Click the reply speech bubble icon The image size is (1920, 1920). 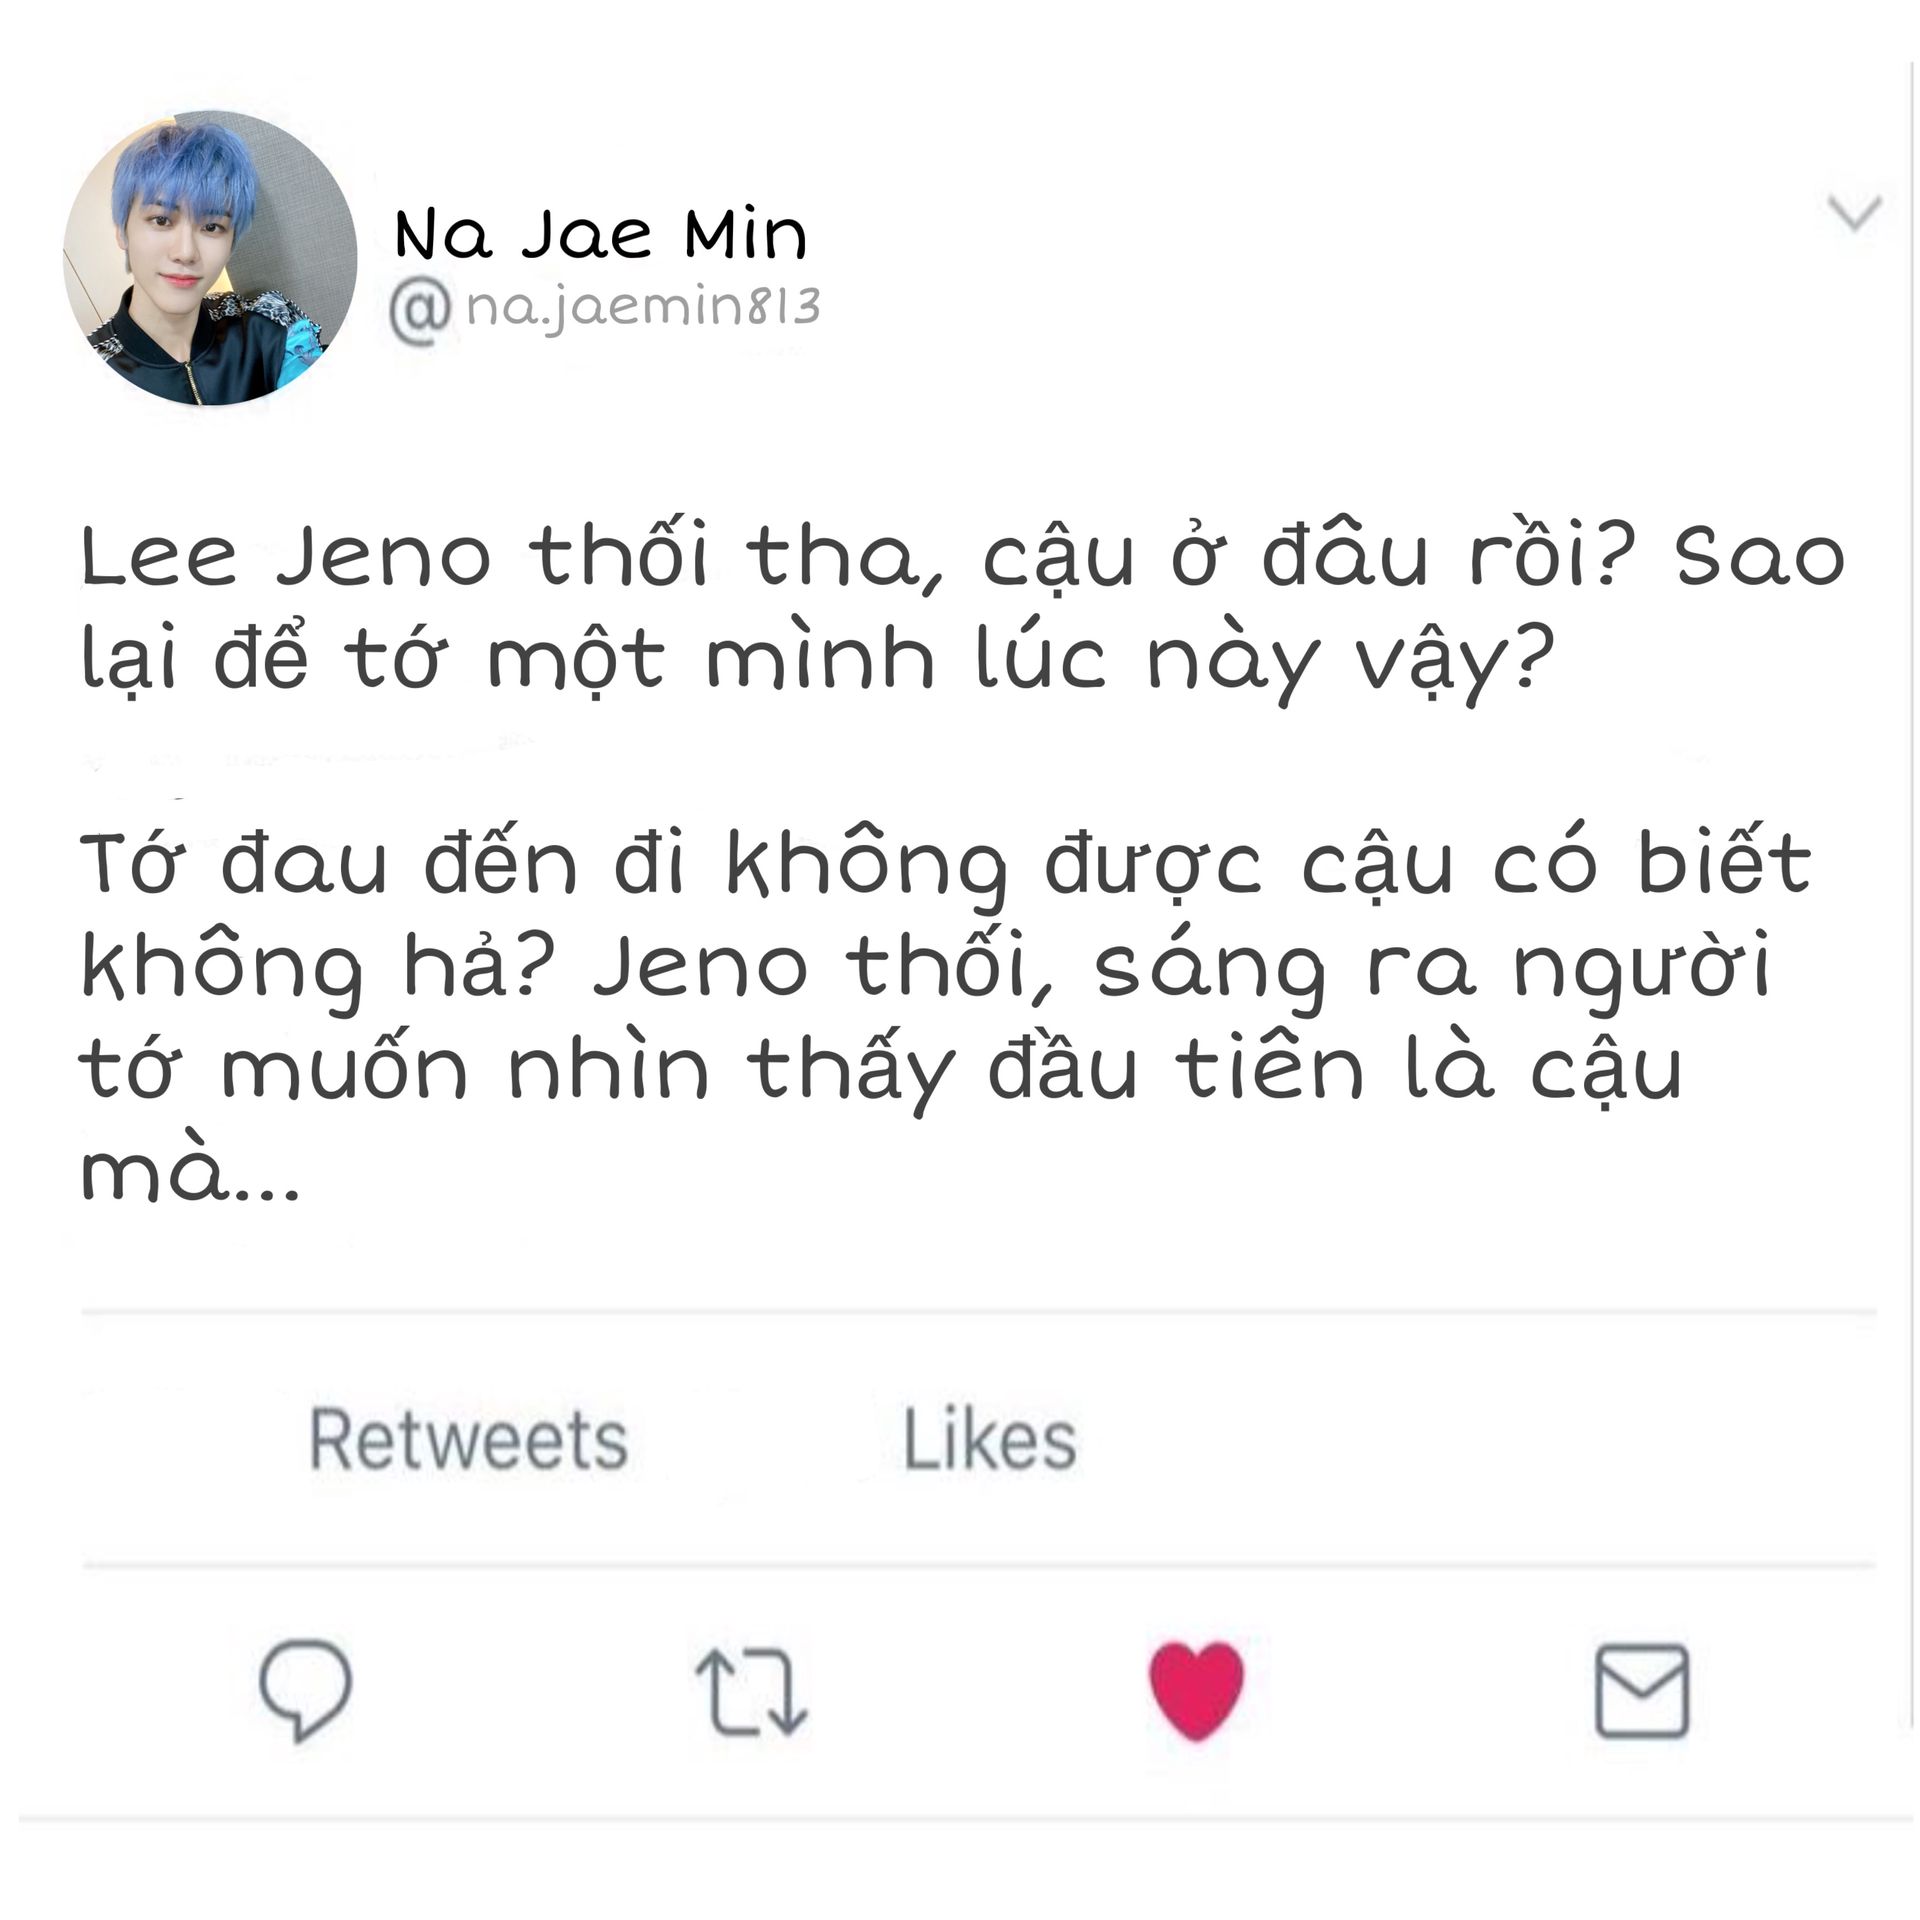306,1690
